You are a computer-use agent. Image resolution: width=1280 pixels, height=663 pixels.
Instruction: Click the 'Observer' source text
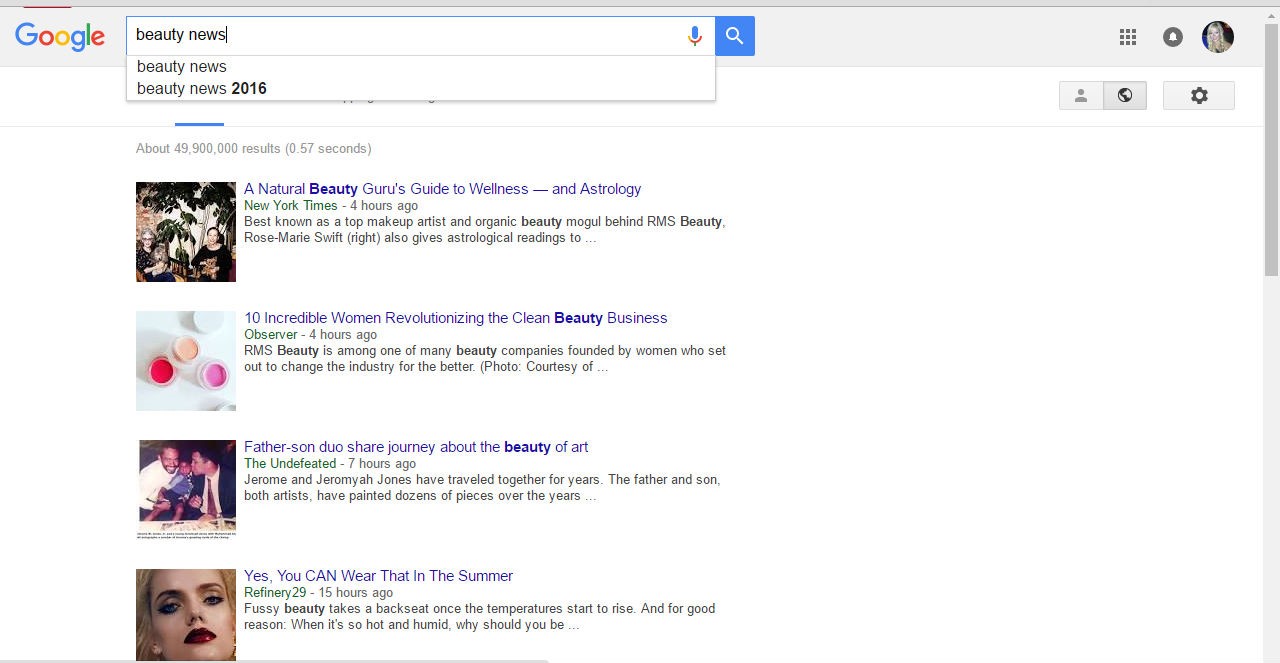pyautogui.click(x=270, y=335)
